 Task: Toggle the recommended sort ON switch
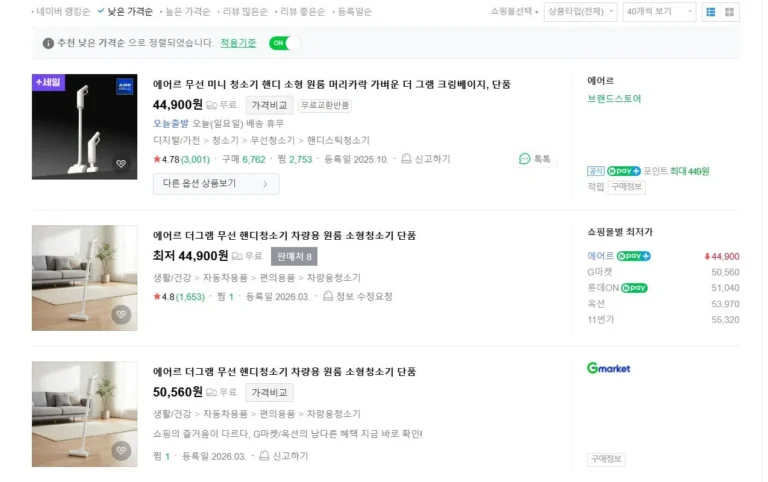(284, 43)
